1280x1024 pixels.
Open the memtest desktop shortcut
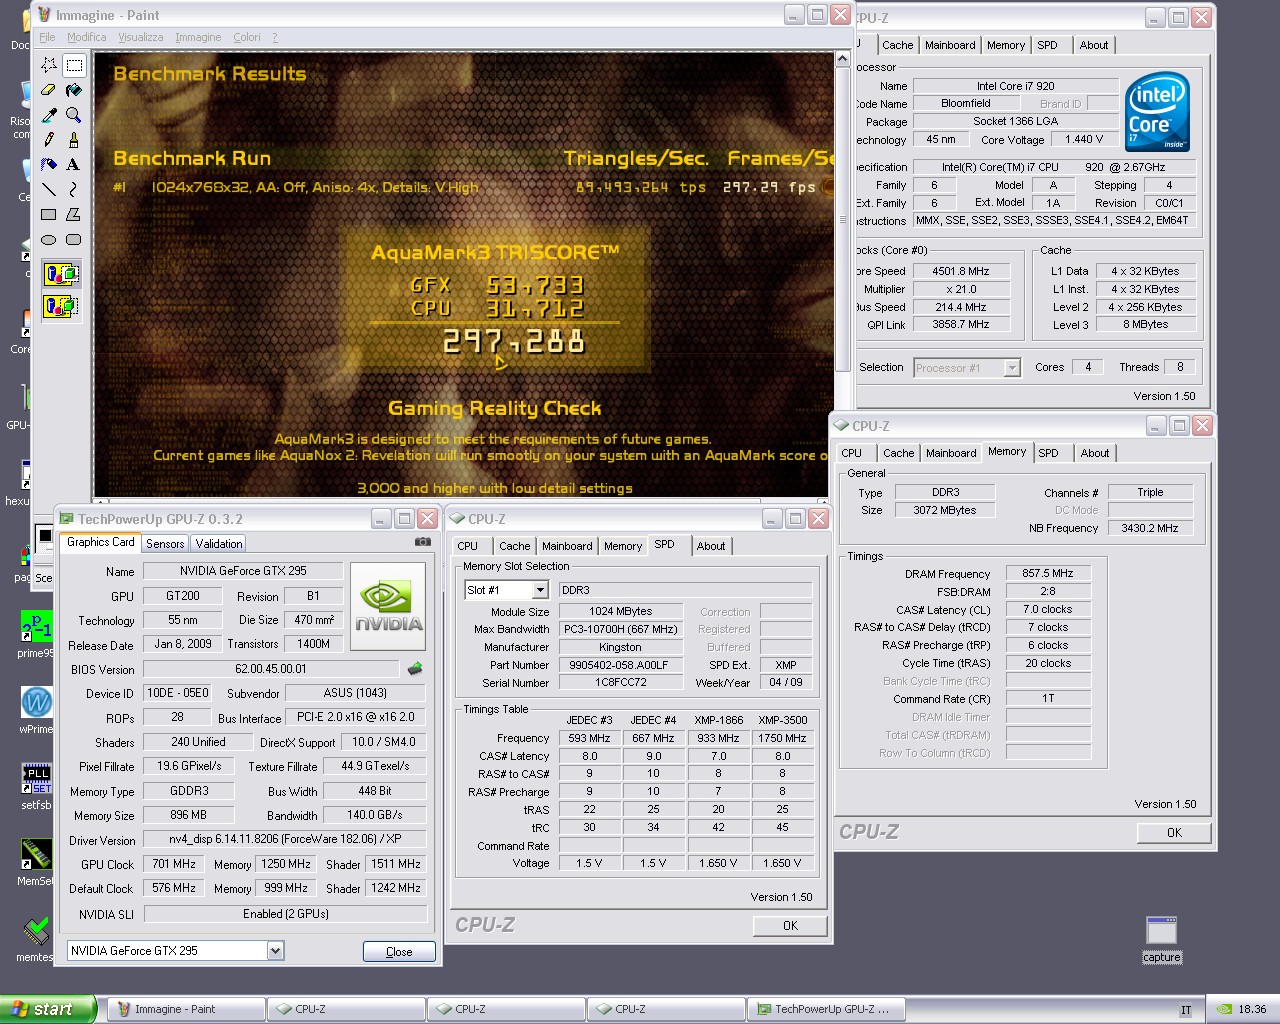[x=36, y=938]
